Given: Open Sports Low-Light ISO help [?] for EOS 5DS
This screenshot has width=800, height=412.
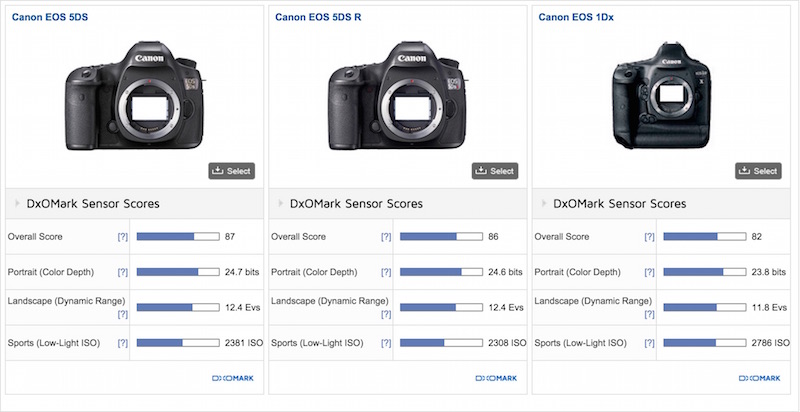Looking at the screenshot, I should [122, 343].
